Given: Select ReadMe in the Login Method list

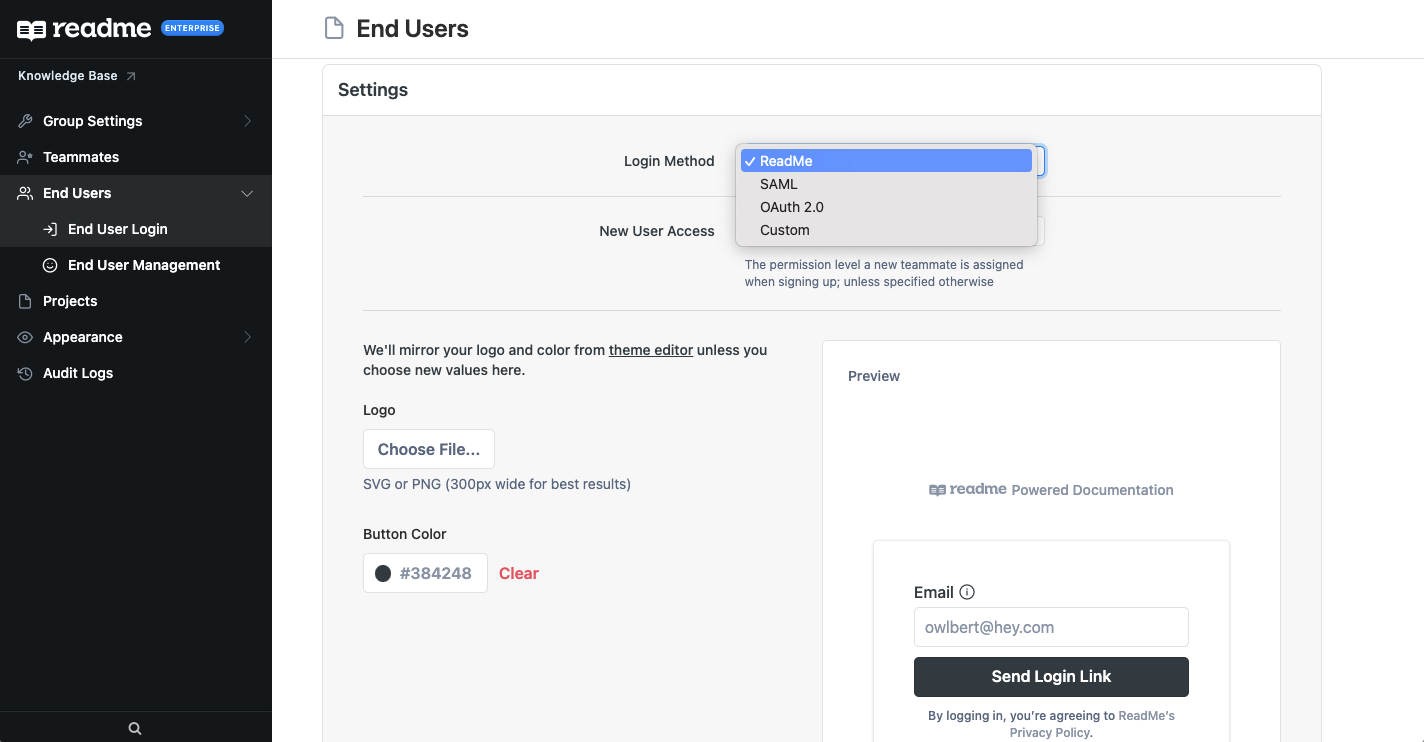Looking at the screenshot, I should point(886,161).
